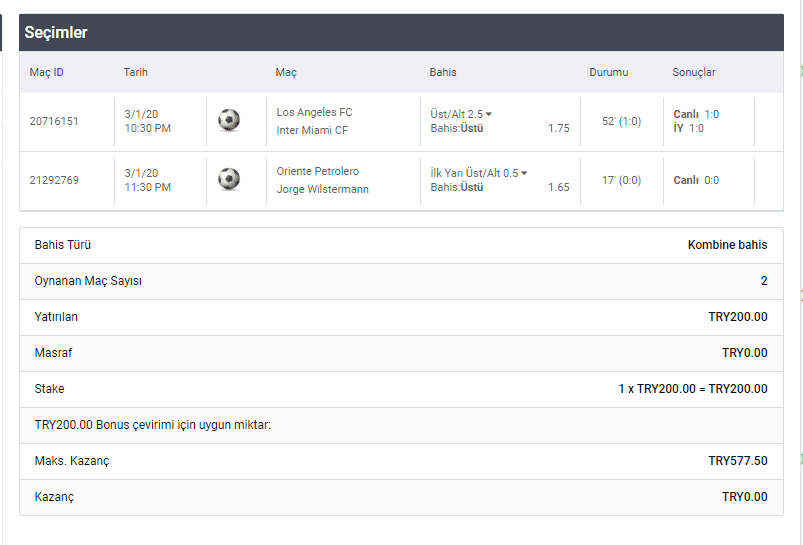Expand the Üst/Alt 2.5 bet dropdown arrow
The width and height of the screenshot is (803, 545).
coord(489,114)
